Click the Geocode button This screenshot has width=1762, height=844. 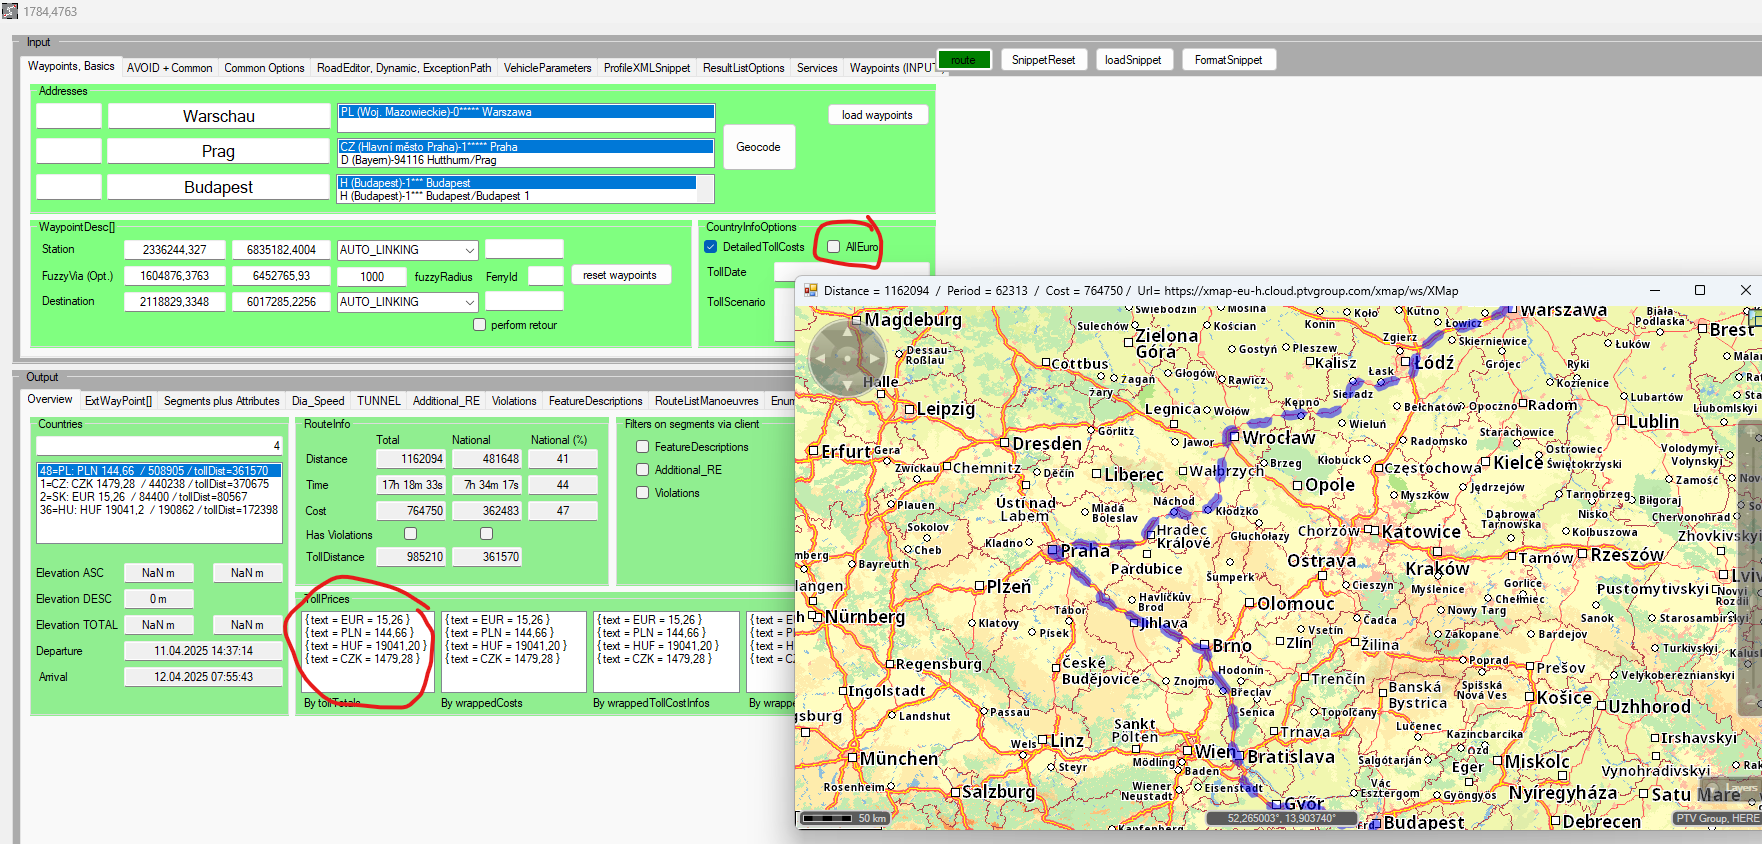pos(758,147)
